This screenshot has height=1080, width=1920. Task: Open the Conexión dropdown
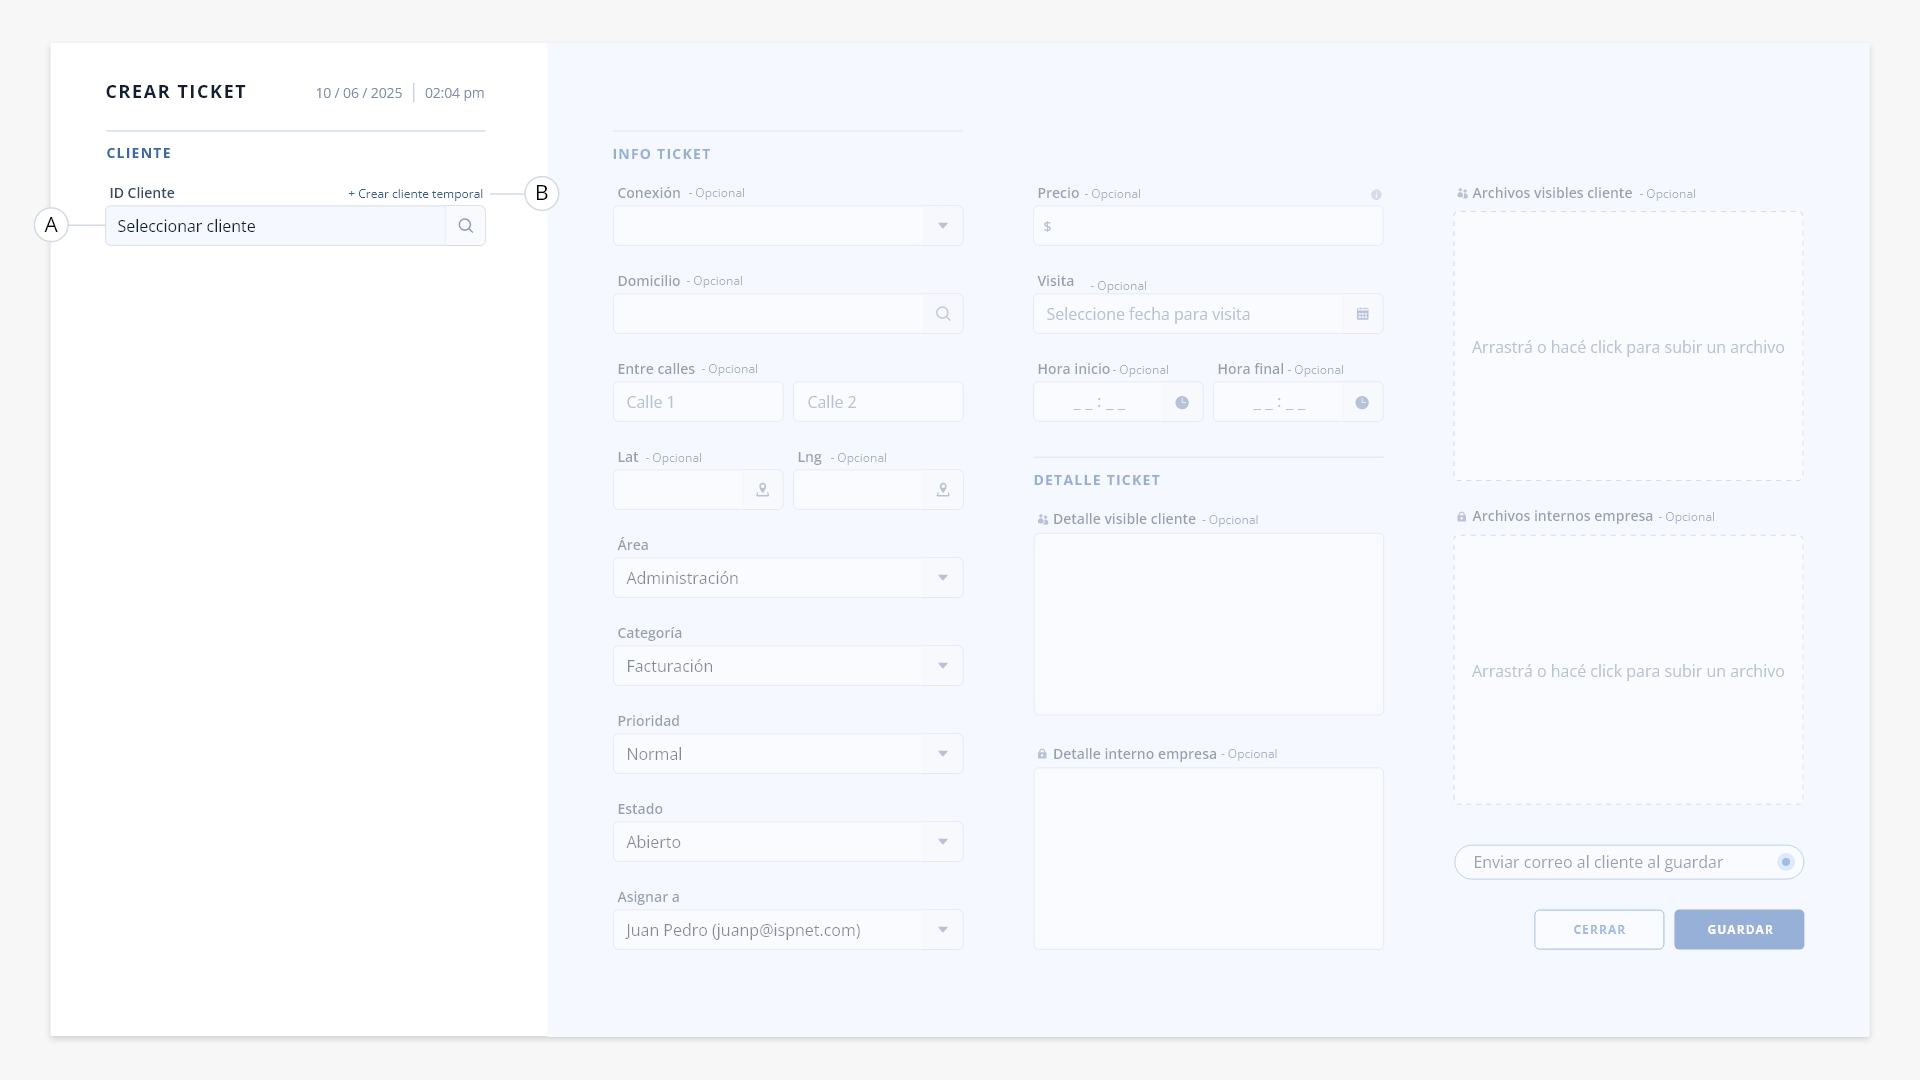[x=788, y=226]
